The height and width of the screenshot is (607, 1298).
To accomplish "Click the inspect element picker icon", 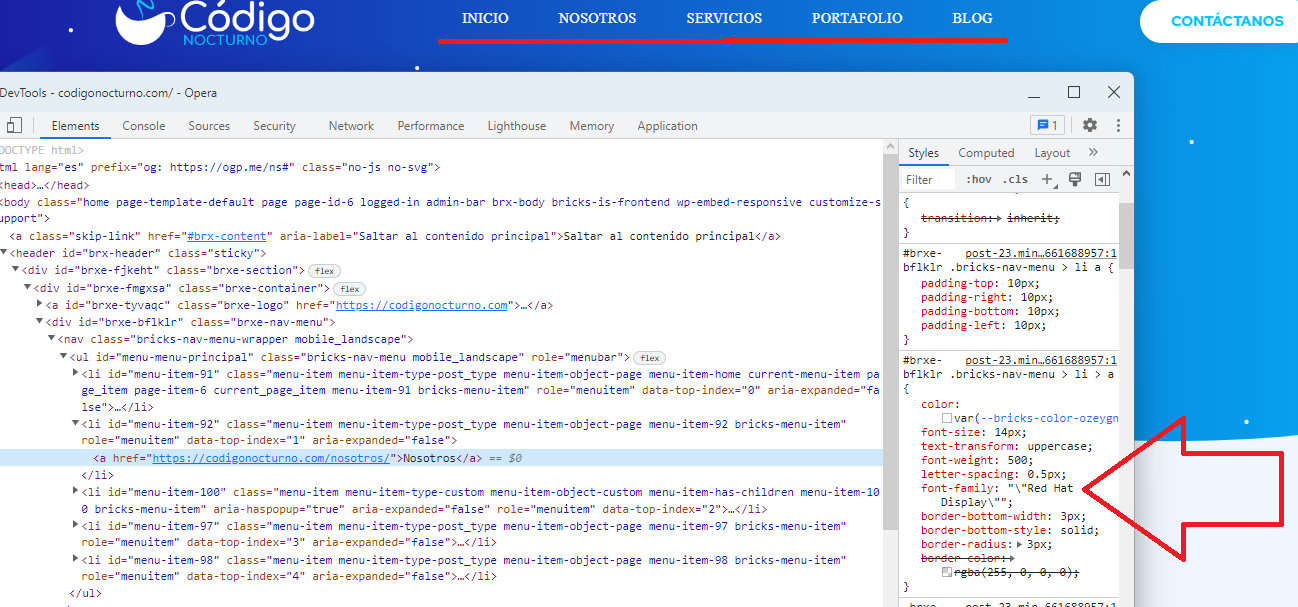I will (x=13, y=125).
